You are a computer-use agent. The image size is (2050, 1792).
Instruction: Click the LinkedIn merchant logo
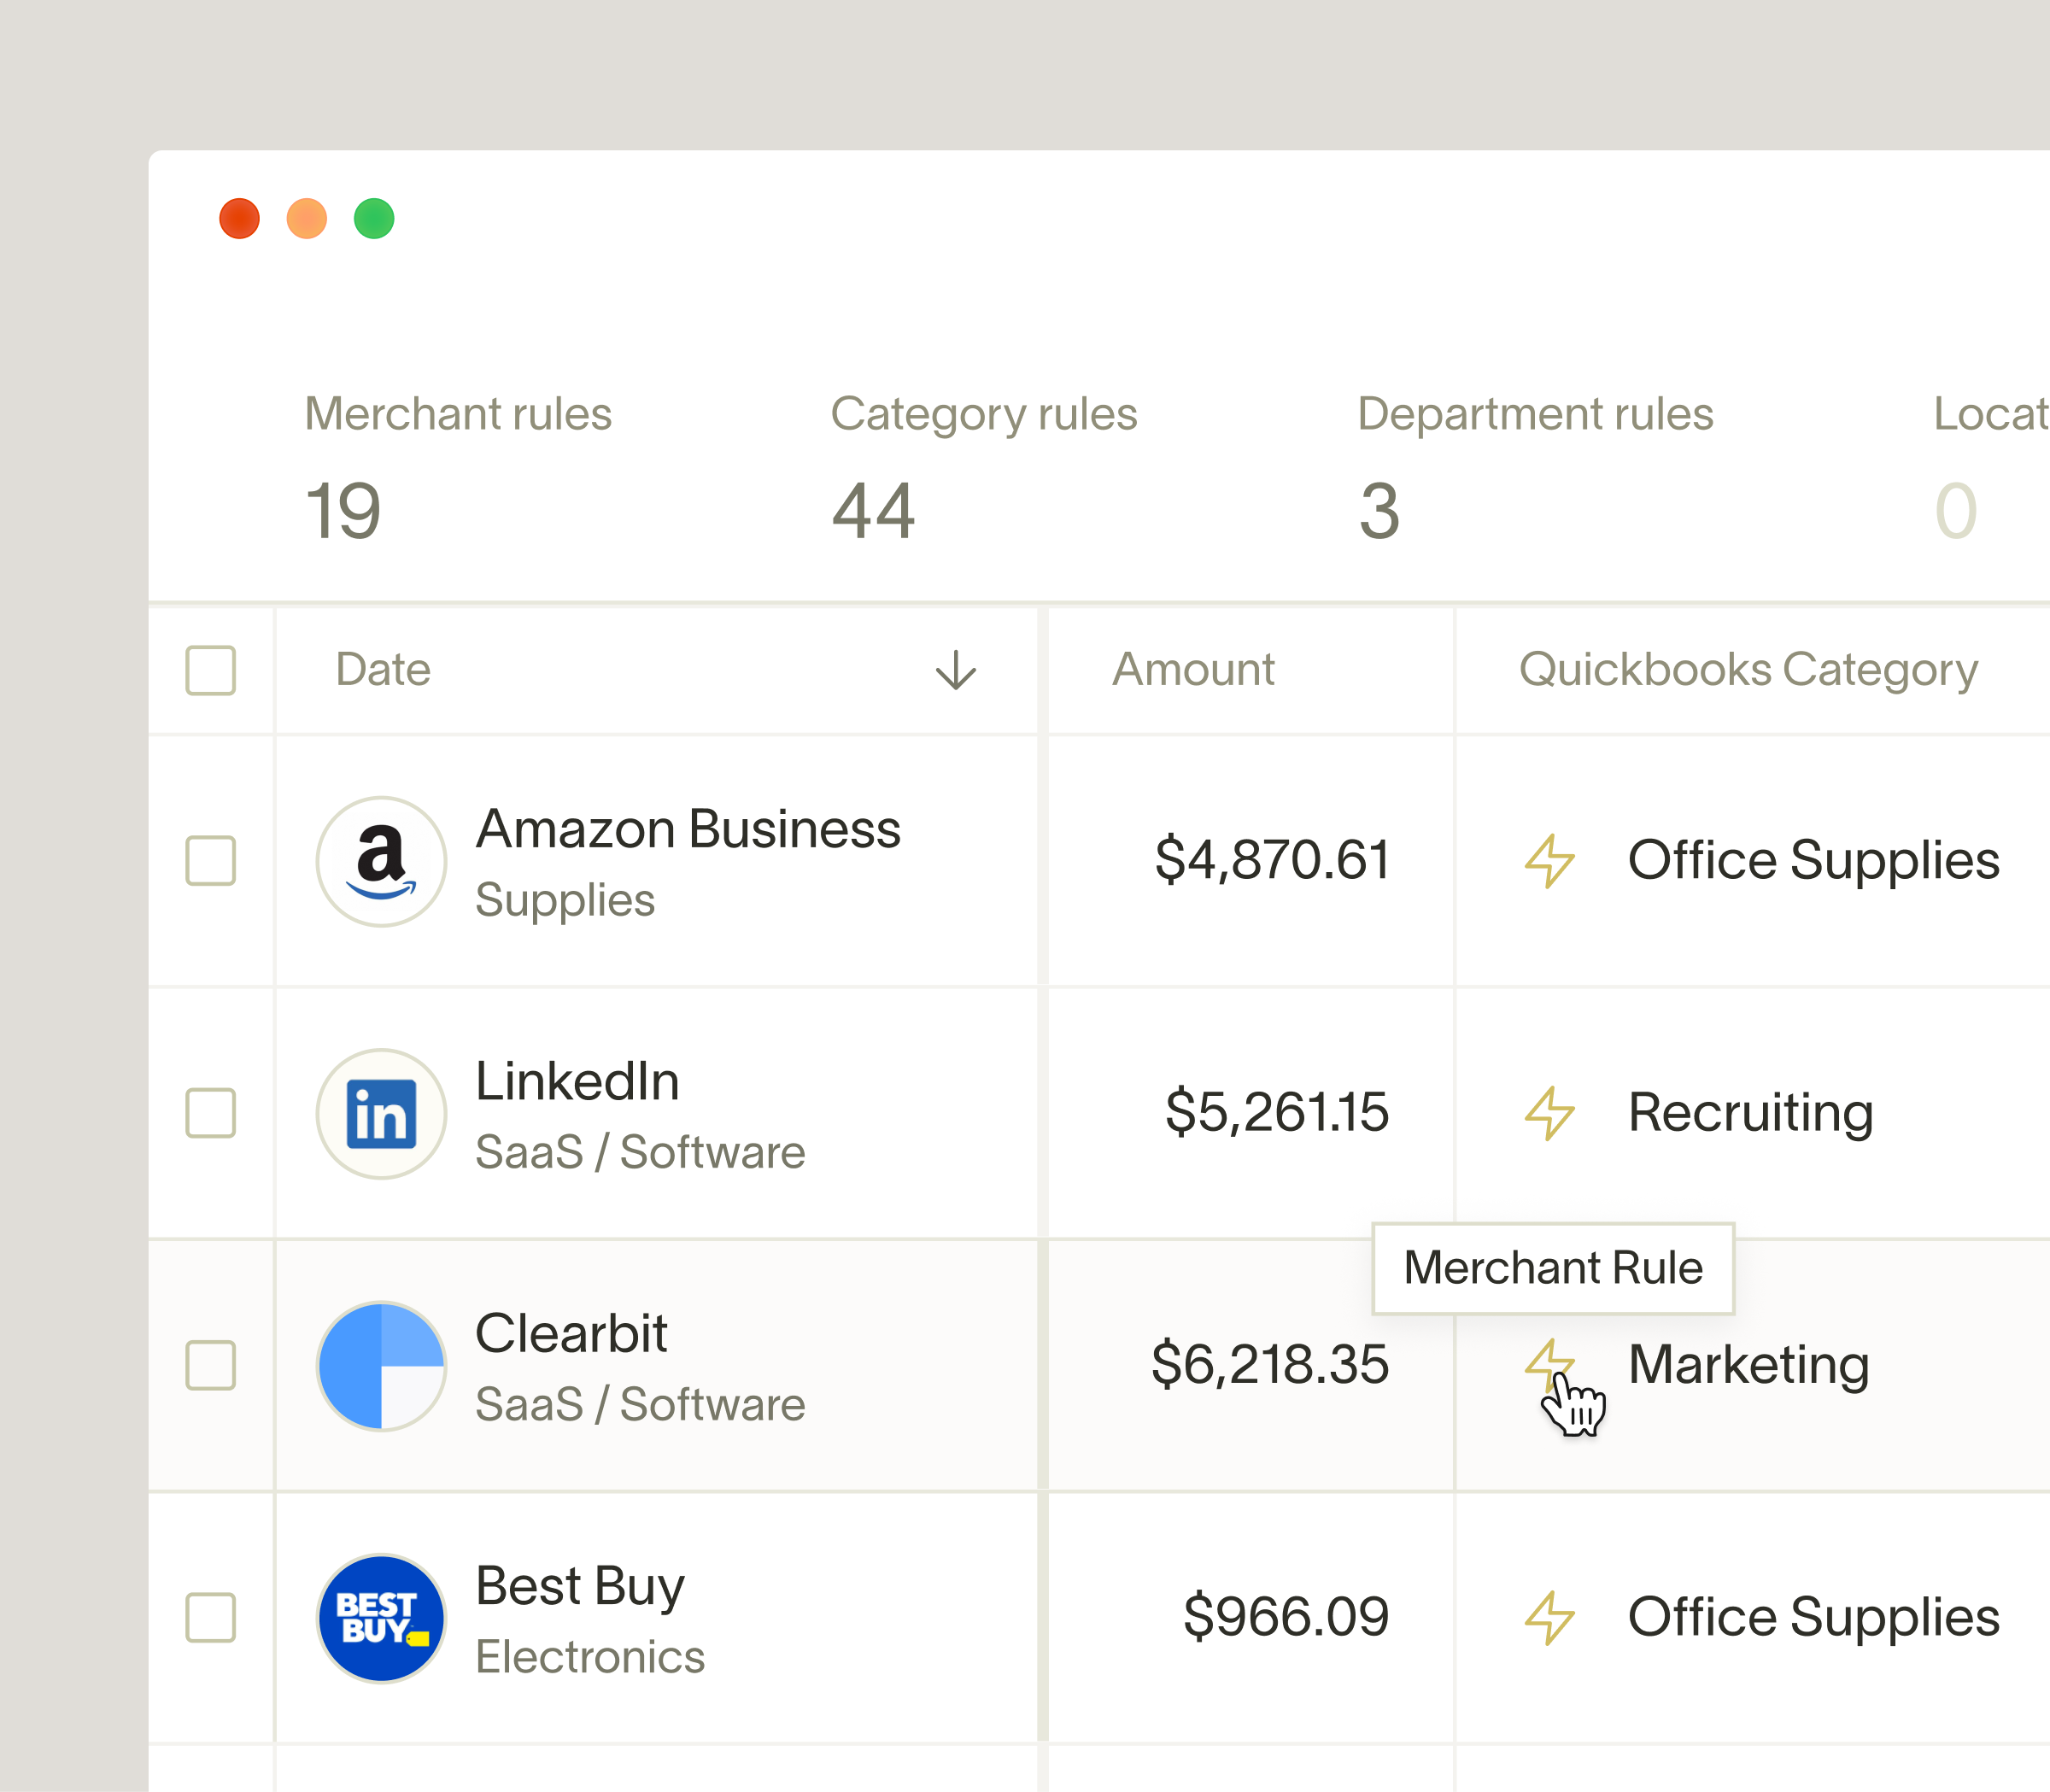click(380, 1113)
